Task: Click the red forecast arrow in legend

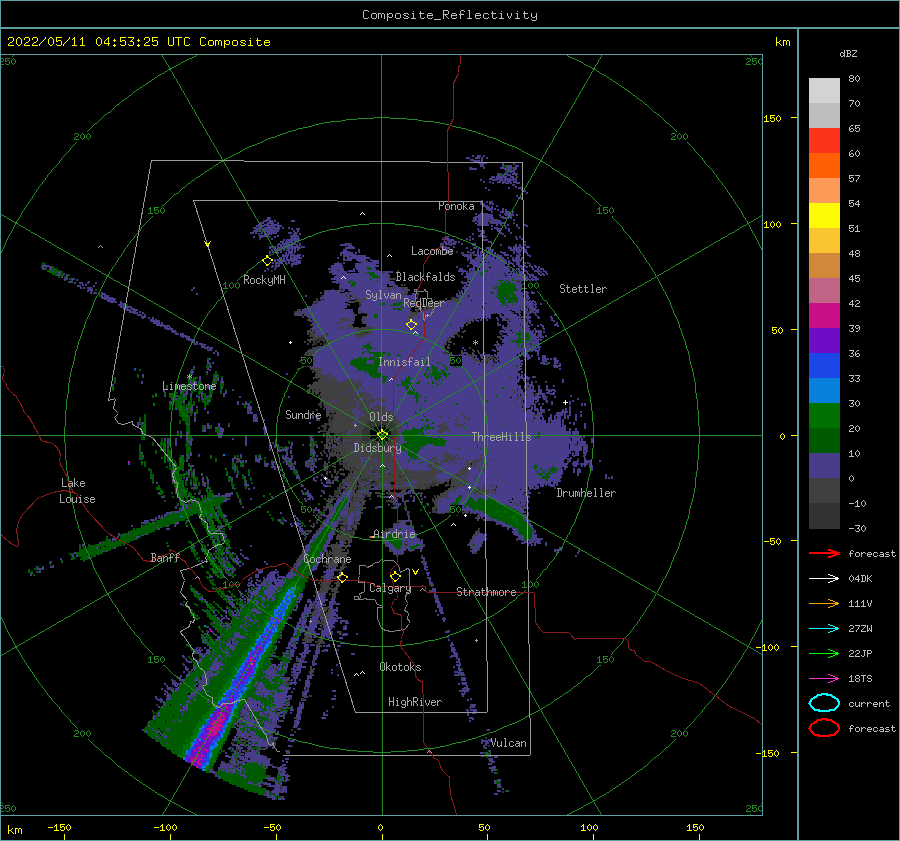Action: (824, 553)
